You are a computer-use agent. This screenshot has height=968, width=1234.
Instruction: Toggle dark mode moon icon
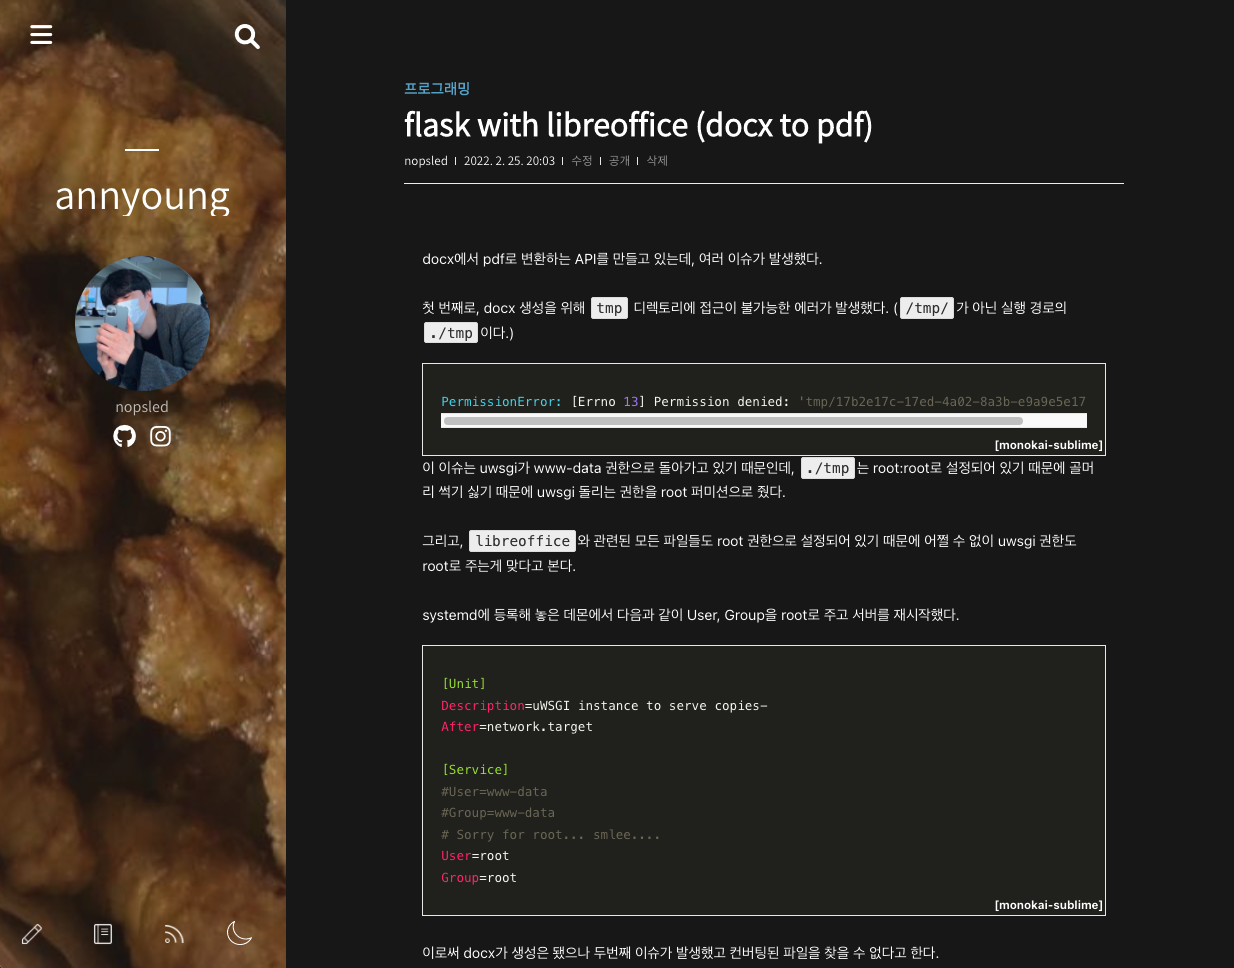point(240,933)
